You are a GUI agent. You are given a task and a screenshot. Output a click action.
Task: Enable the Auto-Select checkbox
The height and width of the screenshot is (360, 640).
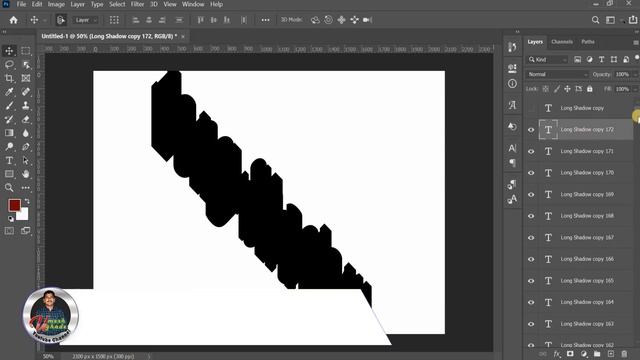click(61, 20)
